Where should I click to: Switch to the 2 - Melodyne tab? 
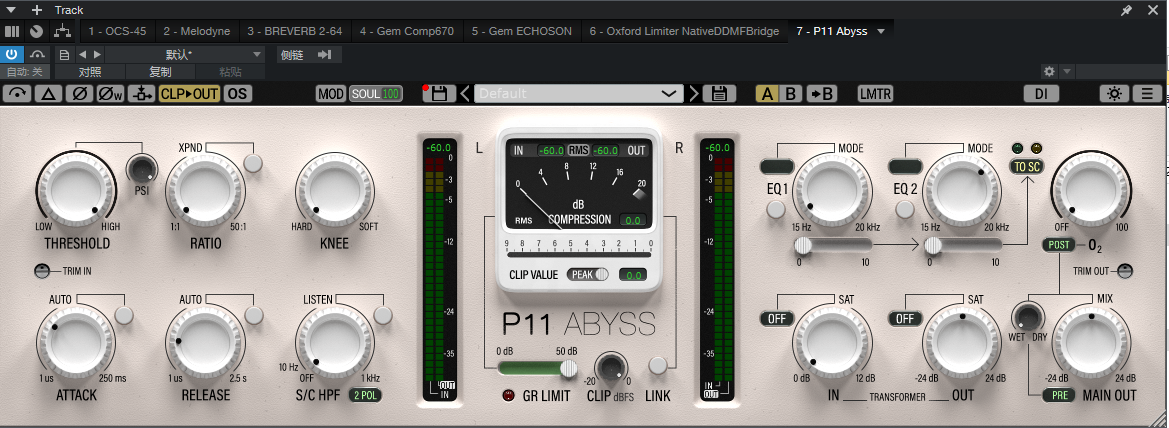(x=197, y=31)
